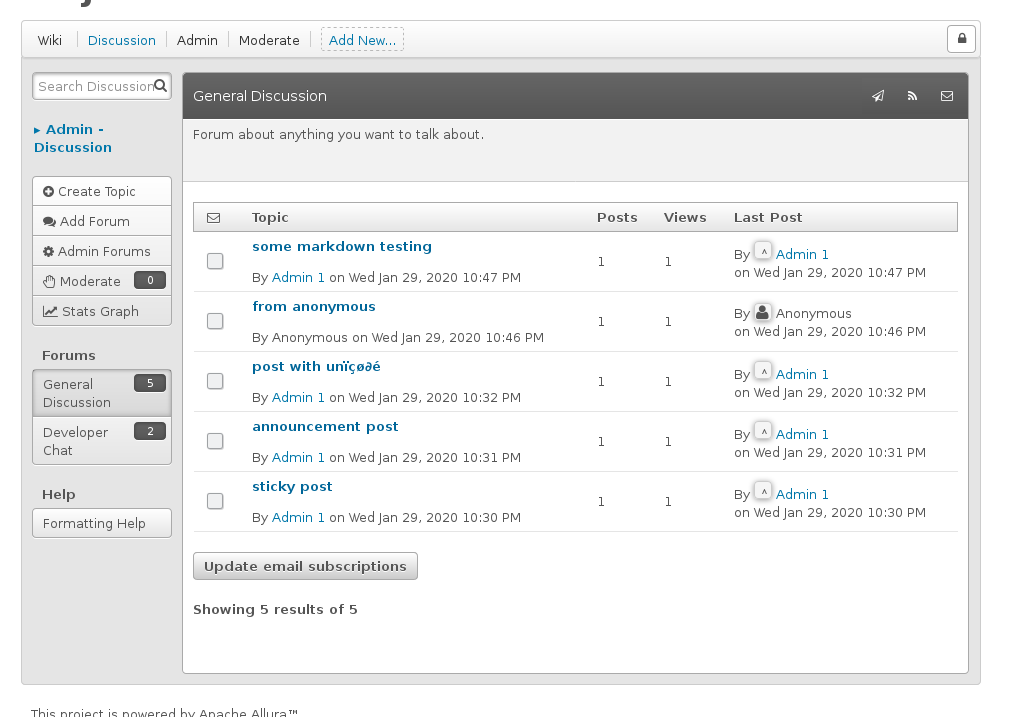The height and width of the screenshot is (717, 1023).
Task: Open the Moderate sidebar item
Action: tap(90, 281)
